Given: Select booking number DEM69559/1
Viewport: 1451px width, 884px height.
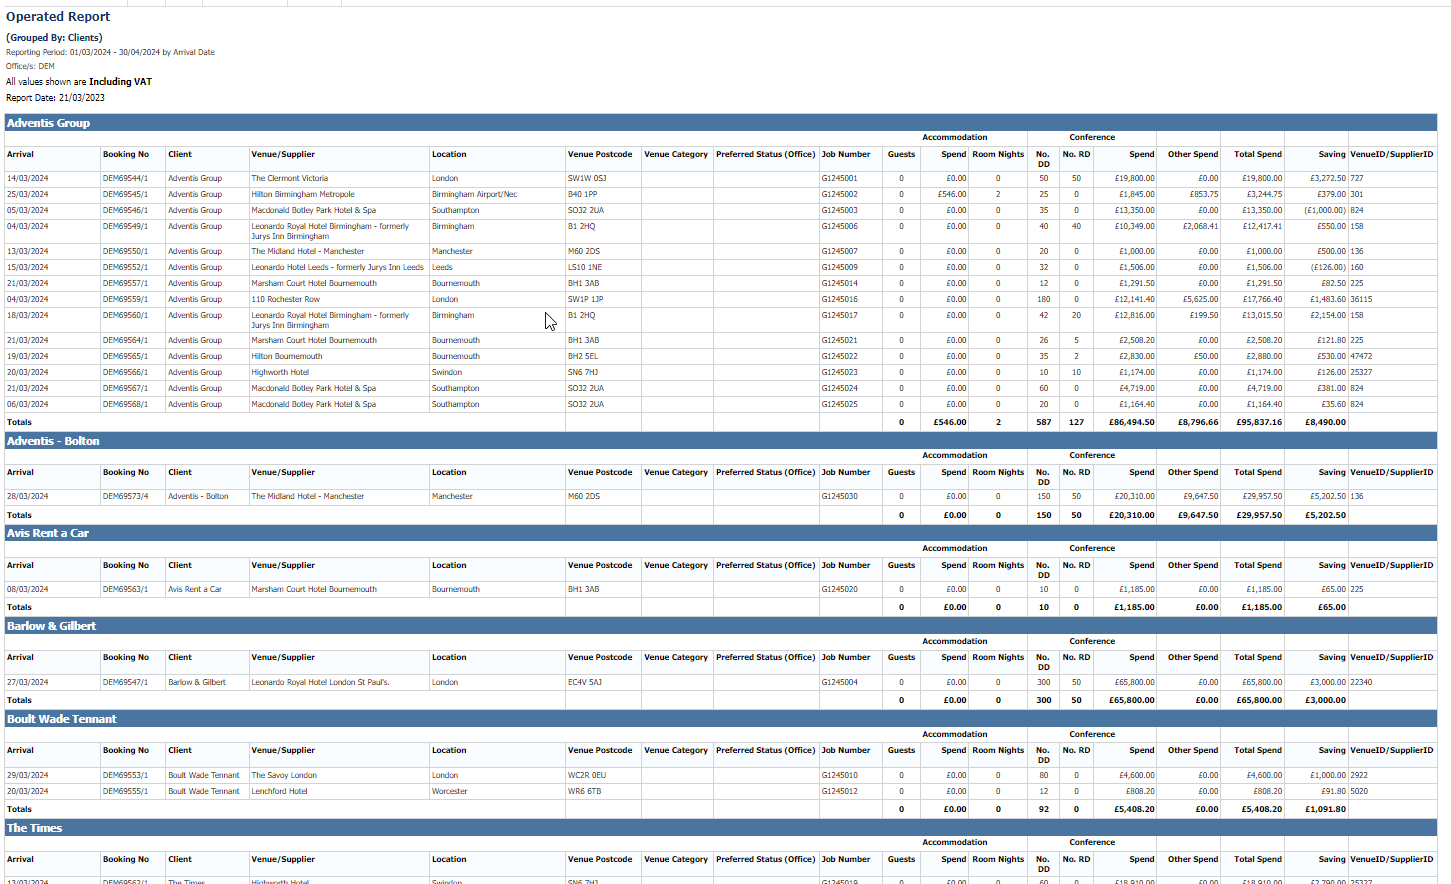Looking at the screenshot, I should pos(125,299).
